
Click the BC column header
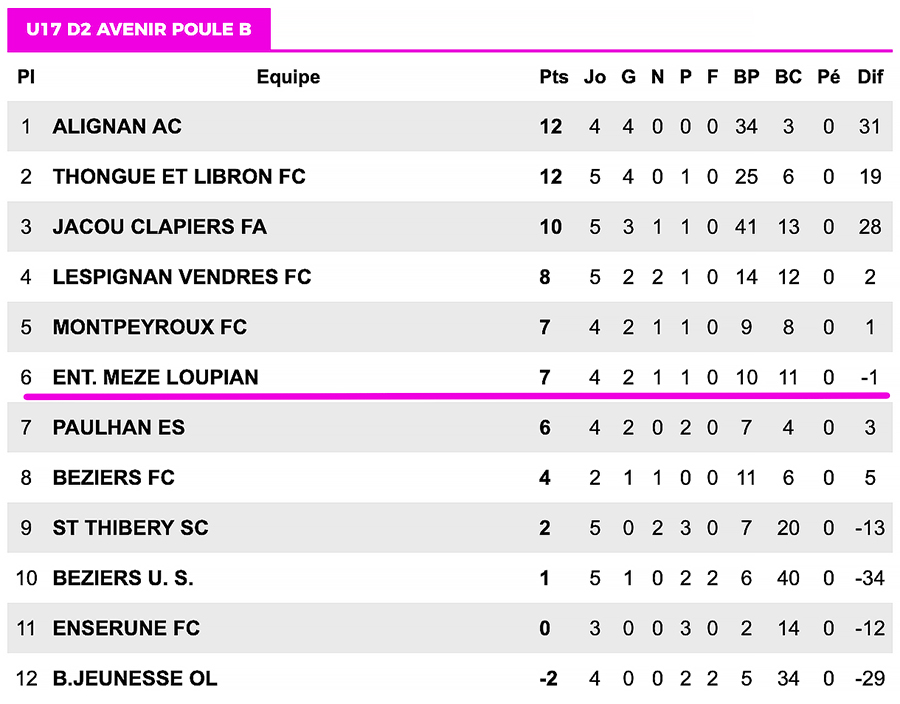coord(788,77)
